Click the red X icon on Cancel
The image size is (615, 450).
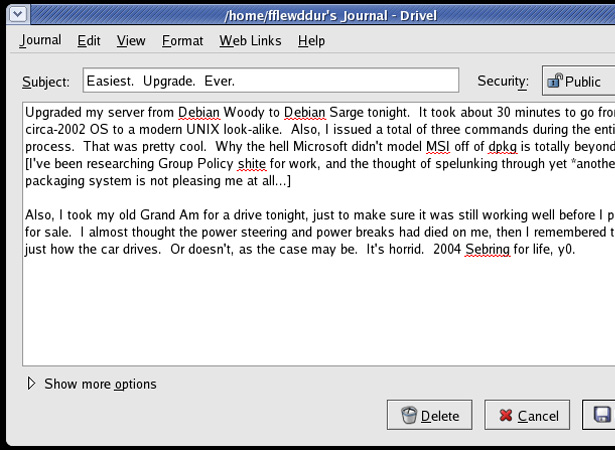506,415
